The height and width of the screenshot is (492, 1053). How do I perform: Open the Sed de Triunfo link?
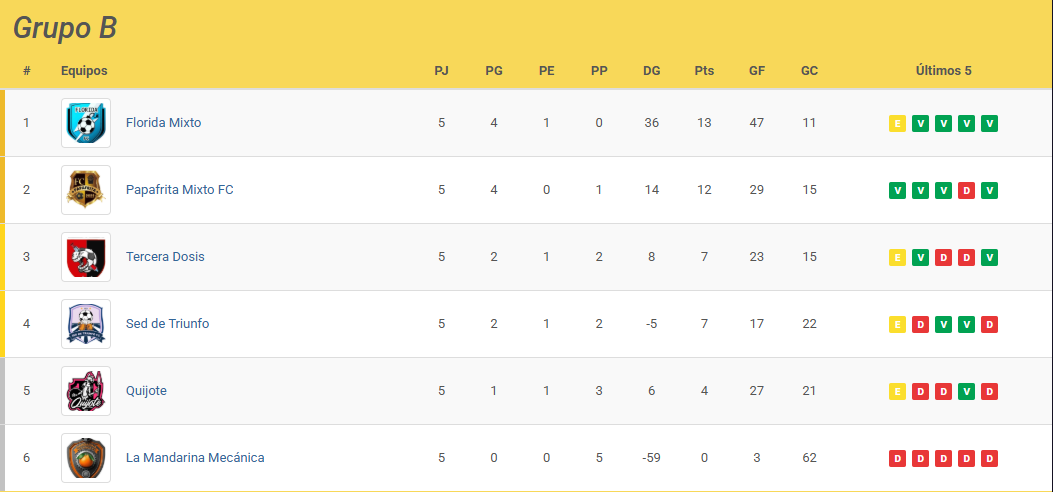click(167, 324)
